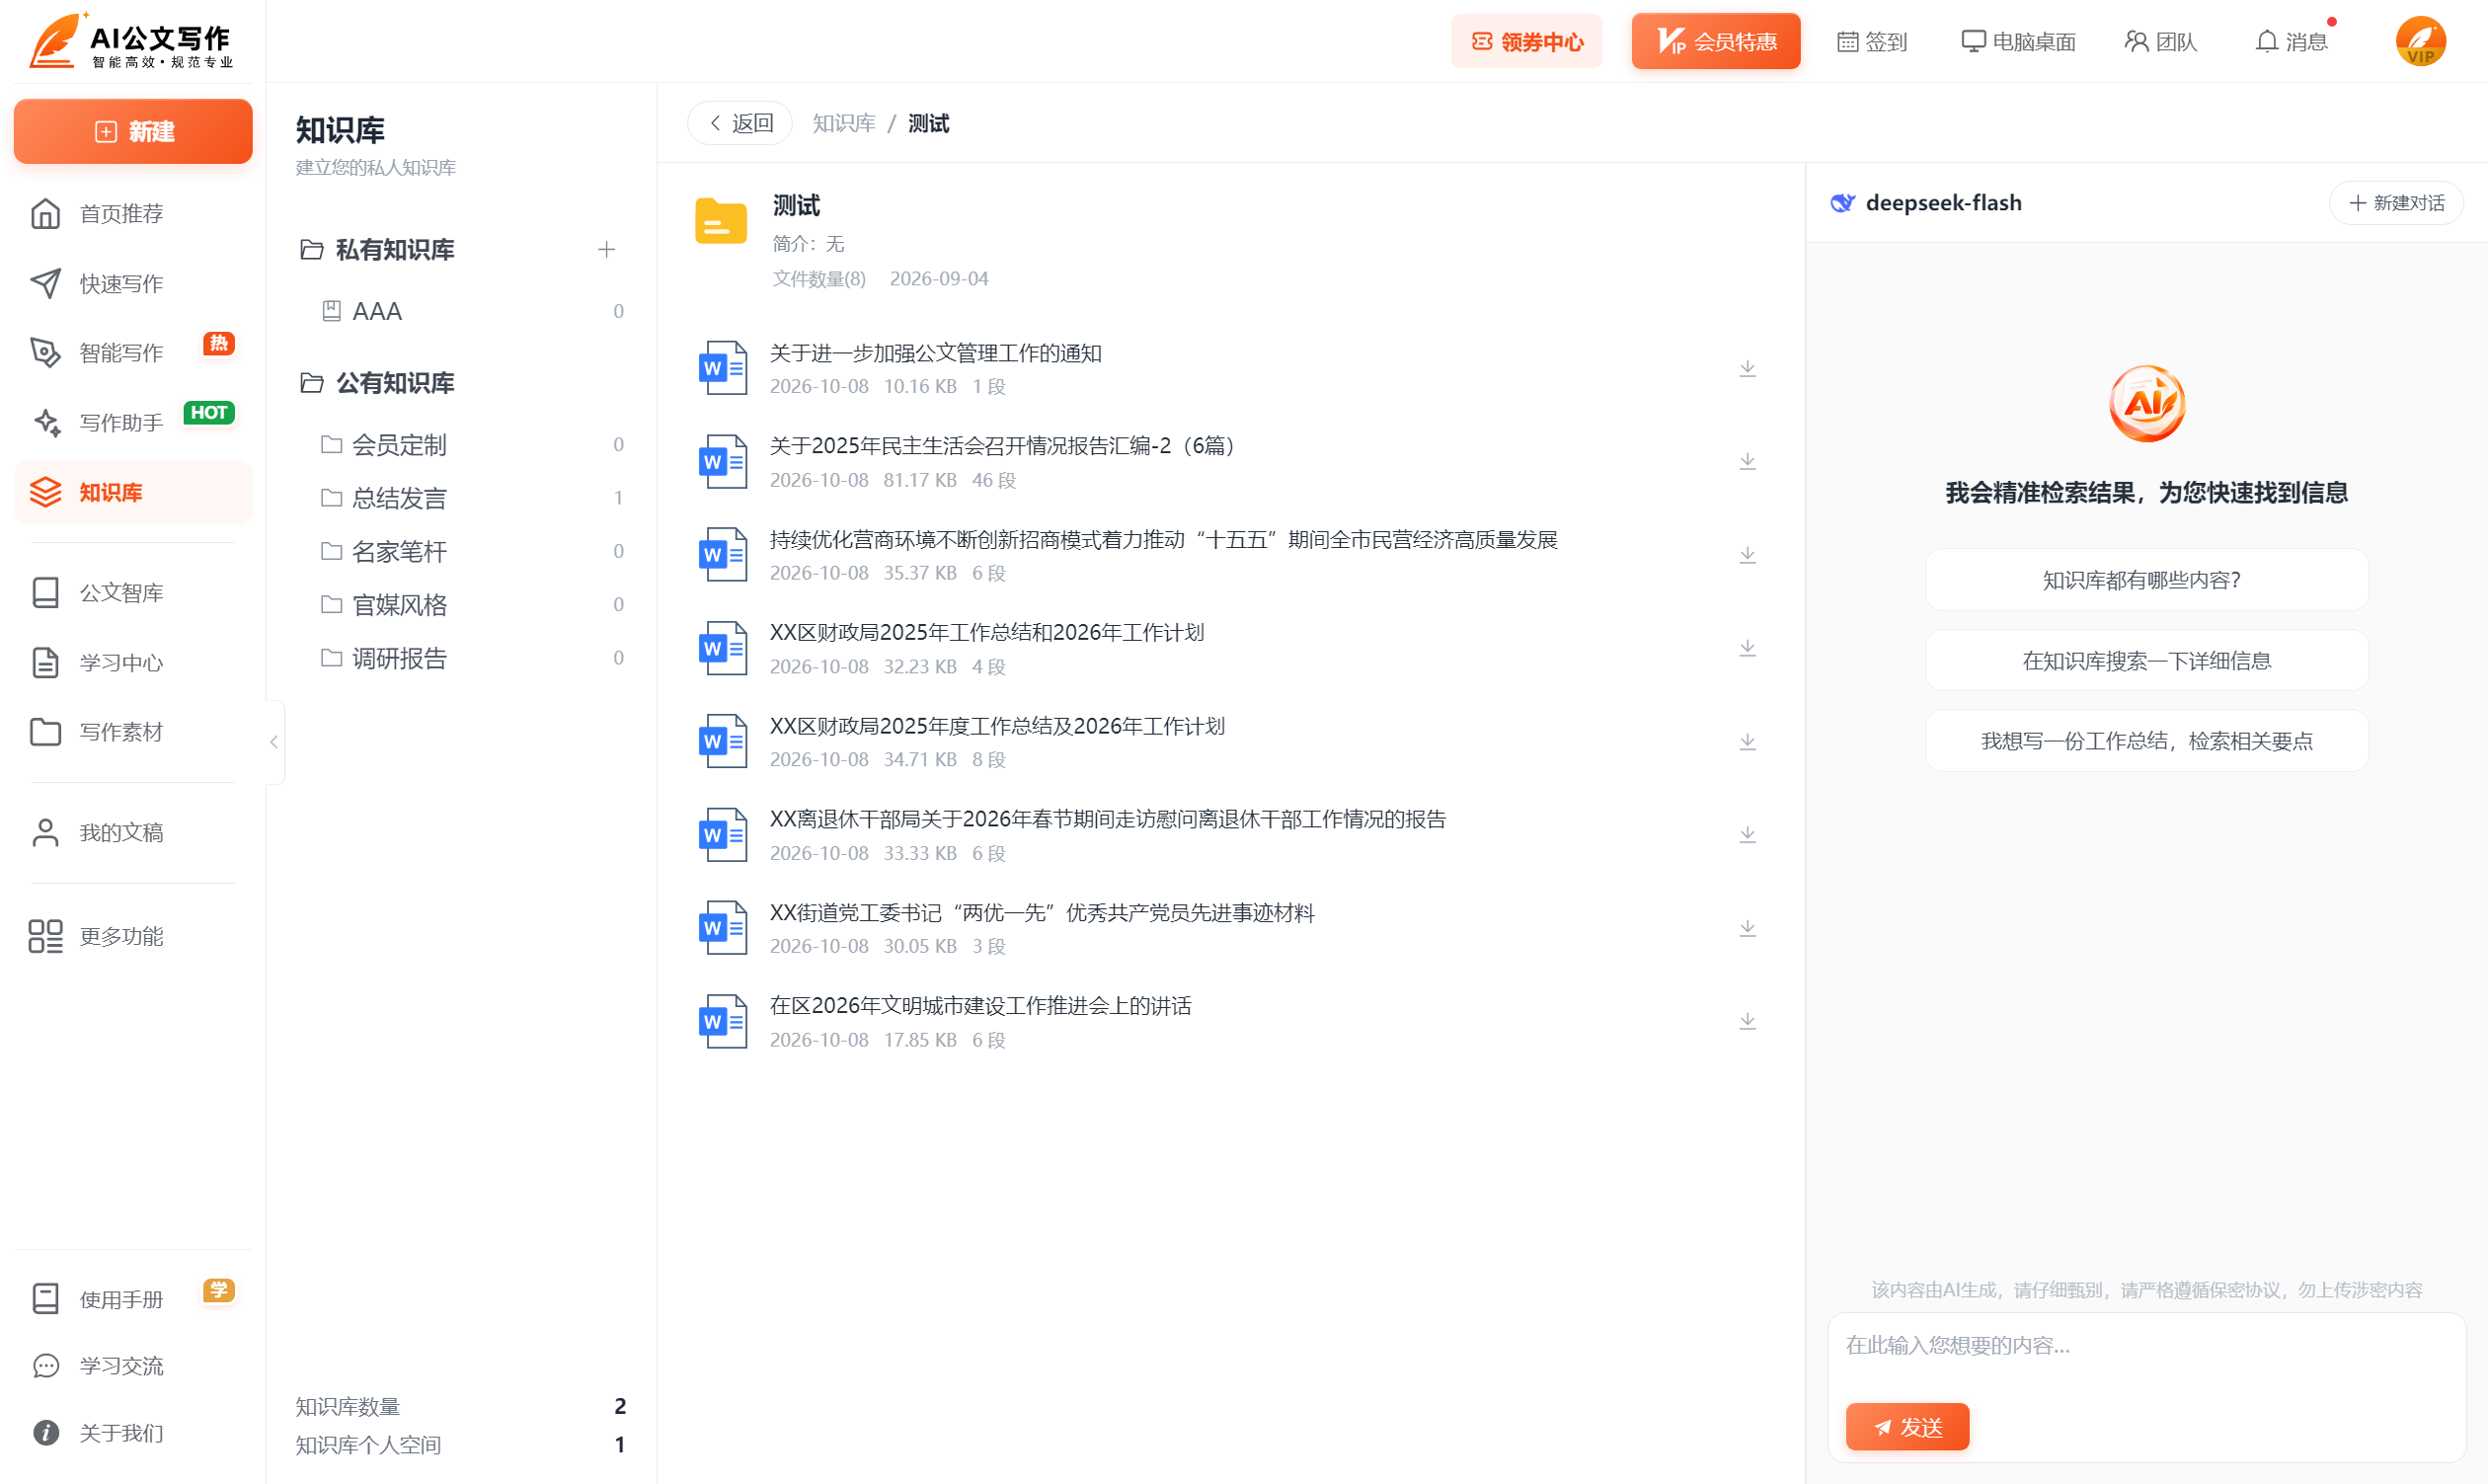Download 在区2026年文明城市建设 speech file
This screenshot has height=1484, width=2488.
[1747, 1021]
